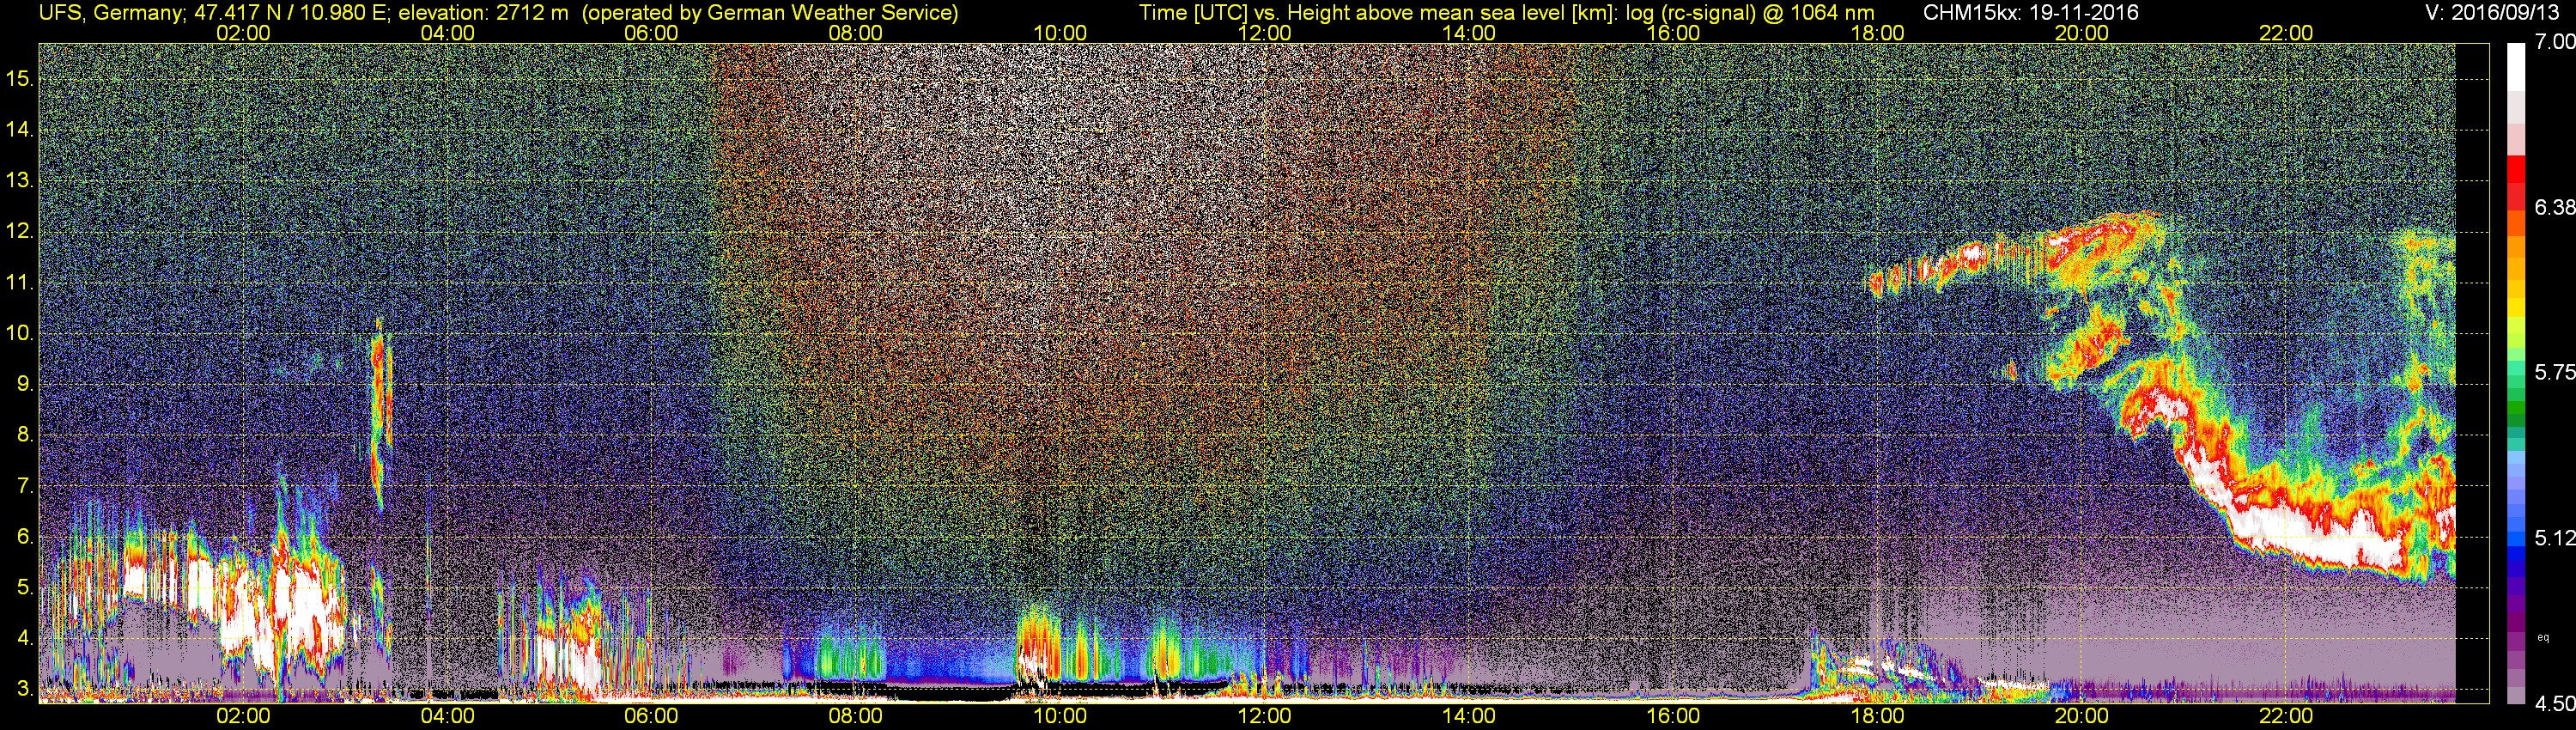This screenshot has height=730, width=2576.
Task: Click the 12:00 label on the bottom time axis
Action: tap(1264, 716)
